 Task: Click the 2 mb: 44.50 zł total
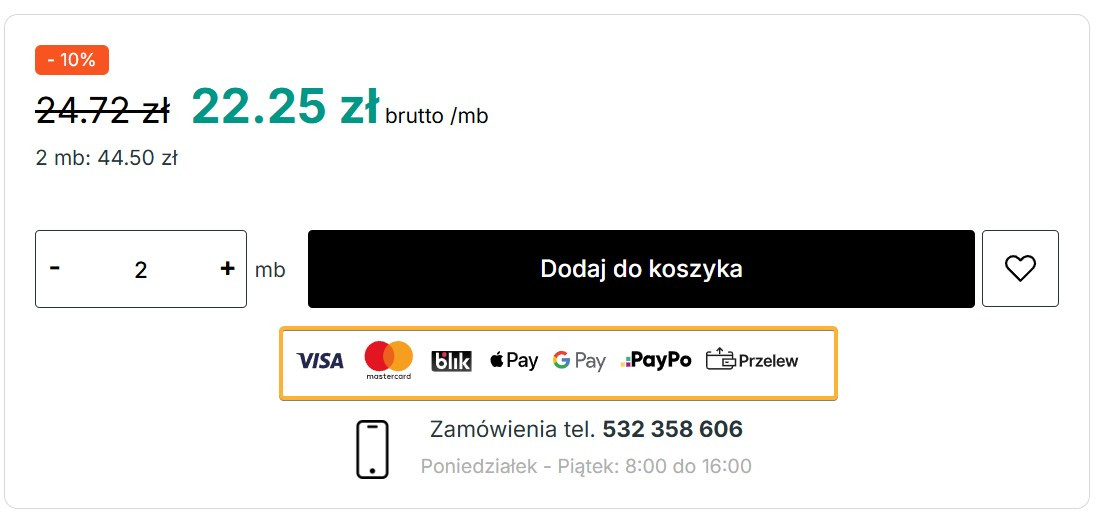coord(106,158)
